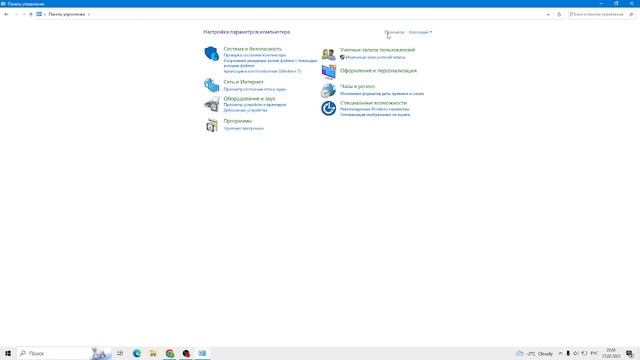Image resolution: width=640 pixels, height=360 pixels.
Task: Open System and Security shield icon
Action: click(211, 53)
